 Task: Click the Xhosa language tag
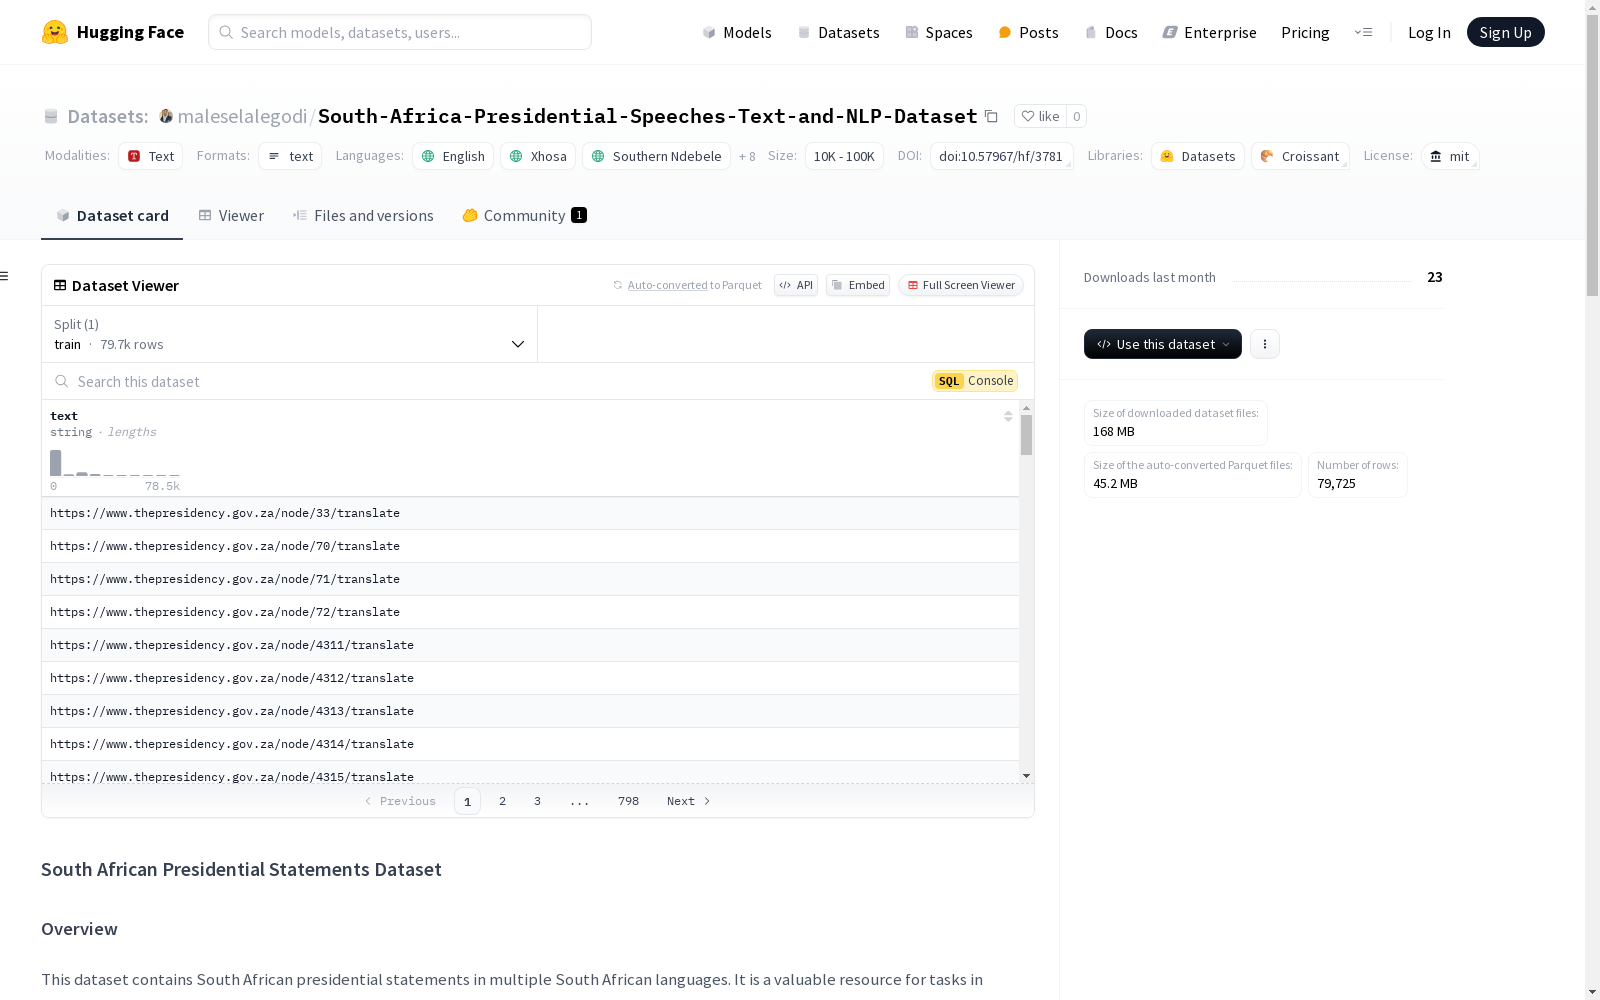538,156
